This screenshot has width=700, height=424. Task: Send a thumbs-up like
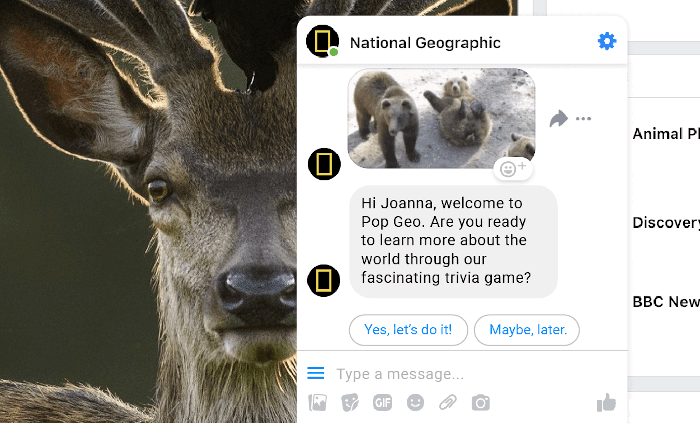click(x=606, y=403)
